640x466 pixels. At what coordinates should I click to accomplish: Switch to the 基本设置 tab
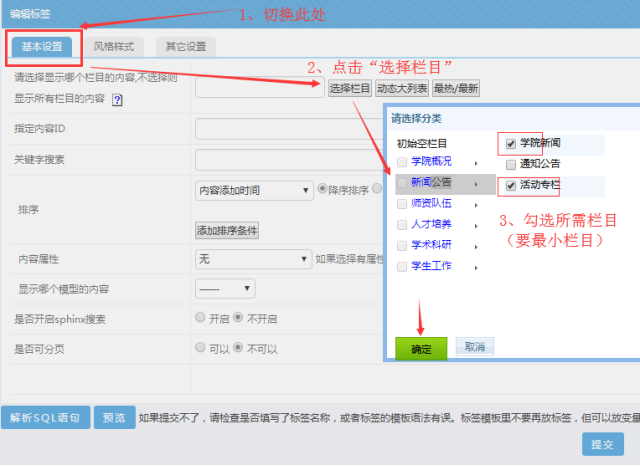coord(41,47)
